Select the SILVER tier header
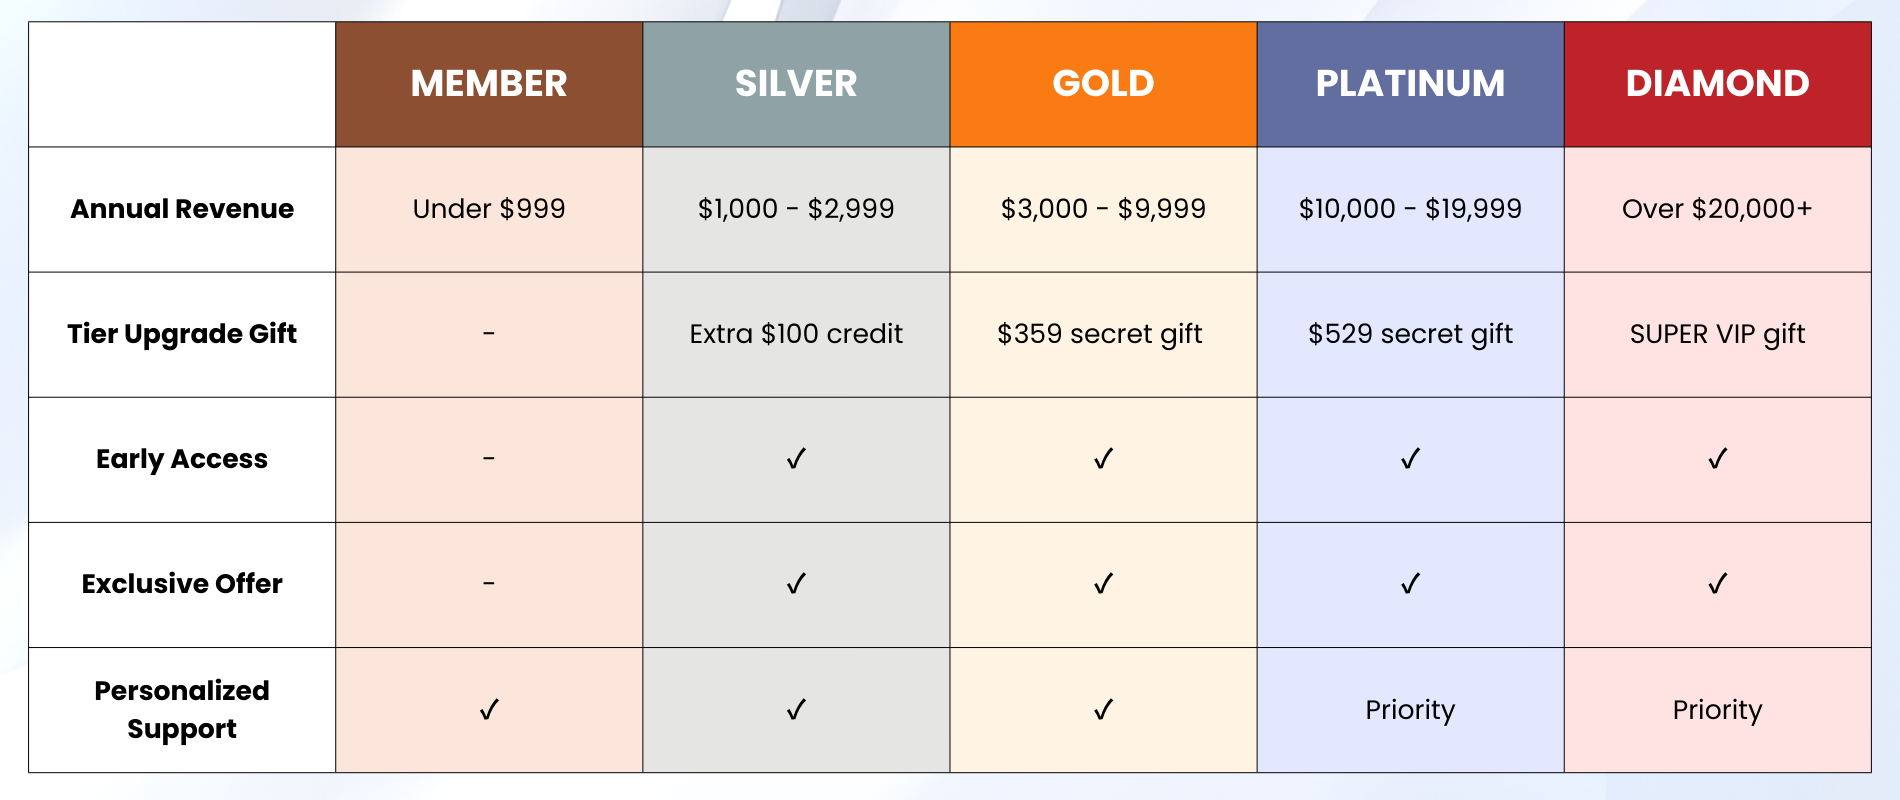The image size is (1900, 800). coord(796,84)
